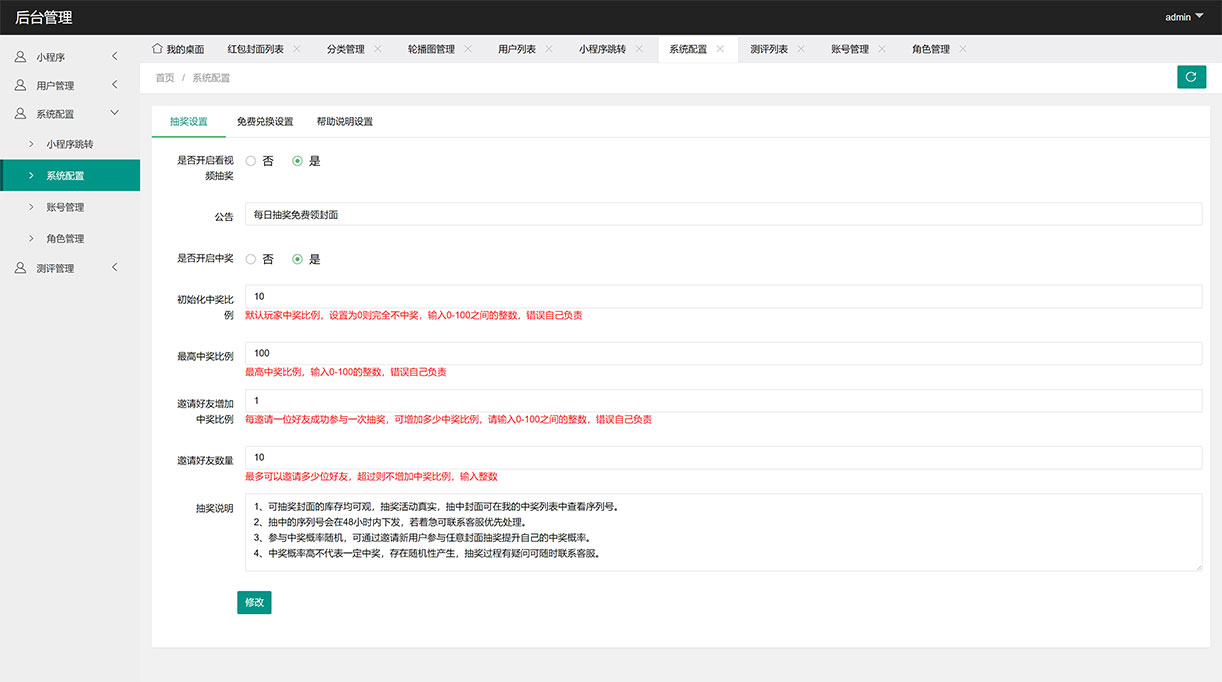Screen dimensions: 1222x682
Task: Click the user icon beside 小程序
Action: [20, 57]
